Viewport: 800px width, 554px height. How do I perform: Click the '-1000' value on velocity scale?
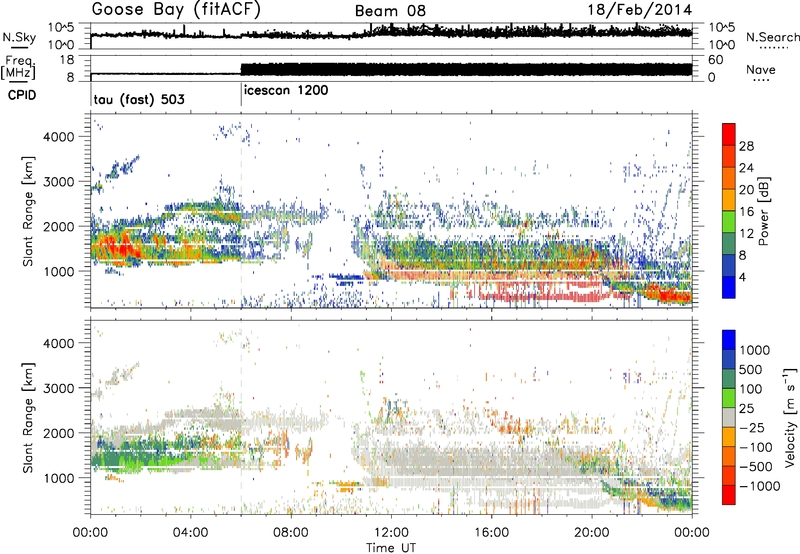tap(760, 486)
